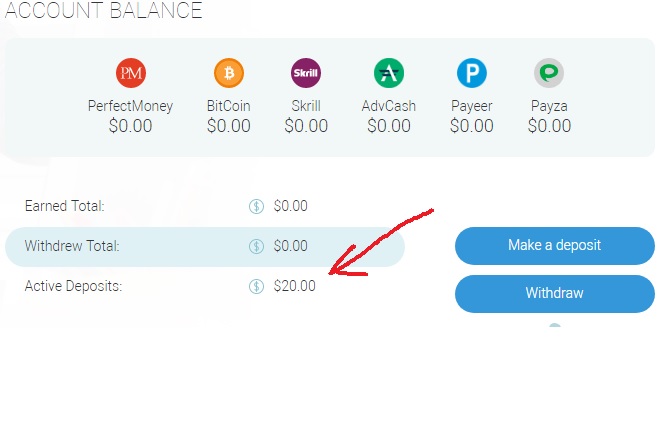Click the Payza $0.00 balance

coord(549,126)
